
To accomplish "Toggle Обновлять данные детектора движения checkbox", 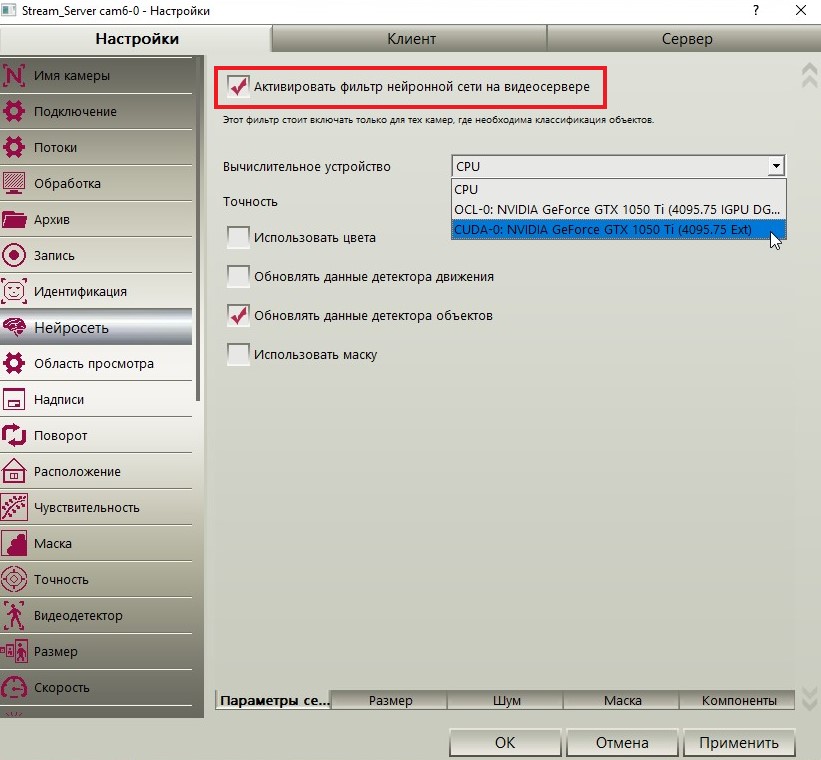I will (x=238, y=276).
